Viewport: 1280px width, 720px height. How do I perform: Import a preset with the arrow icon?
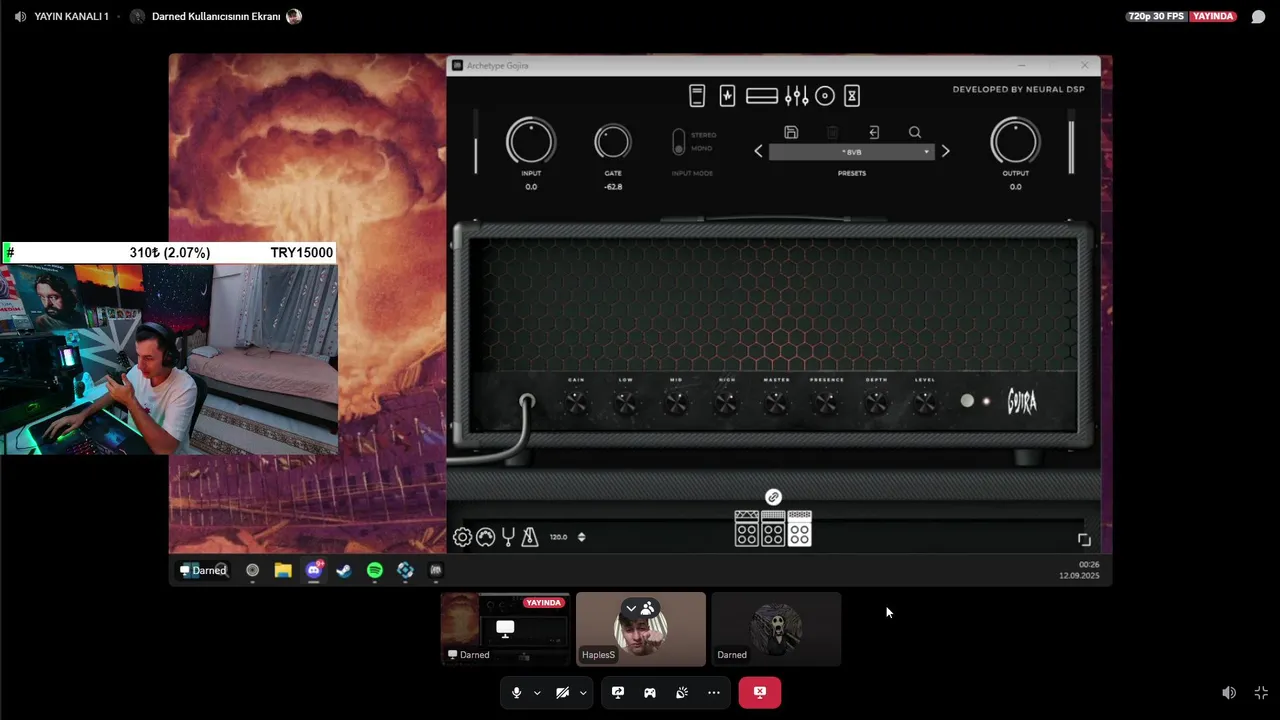coord(873,132)
